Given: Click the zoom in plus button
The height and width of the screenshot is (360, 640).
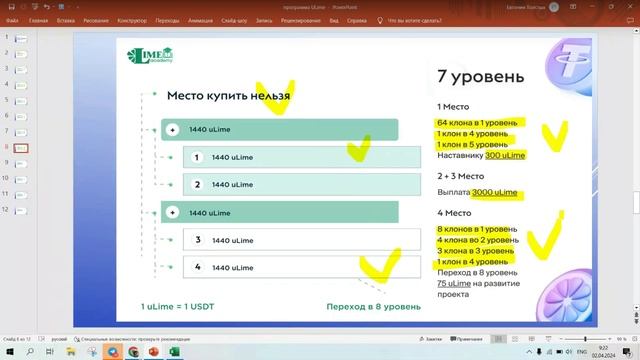Looking at the screenshot, I should [609, 339].
